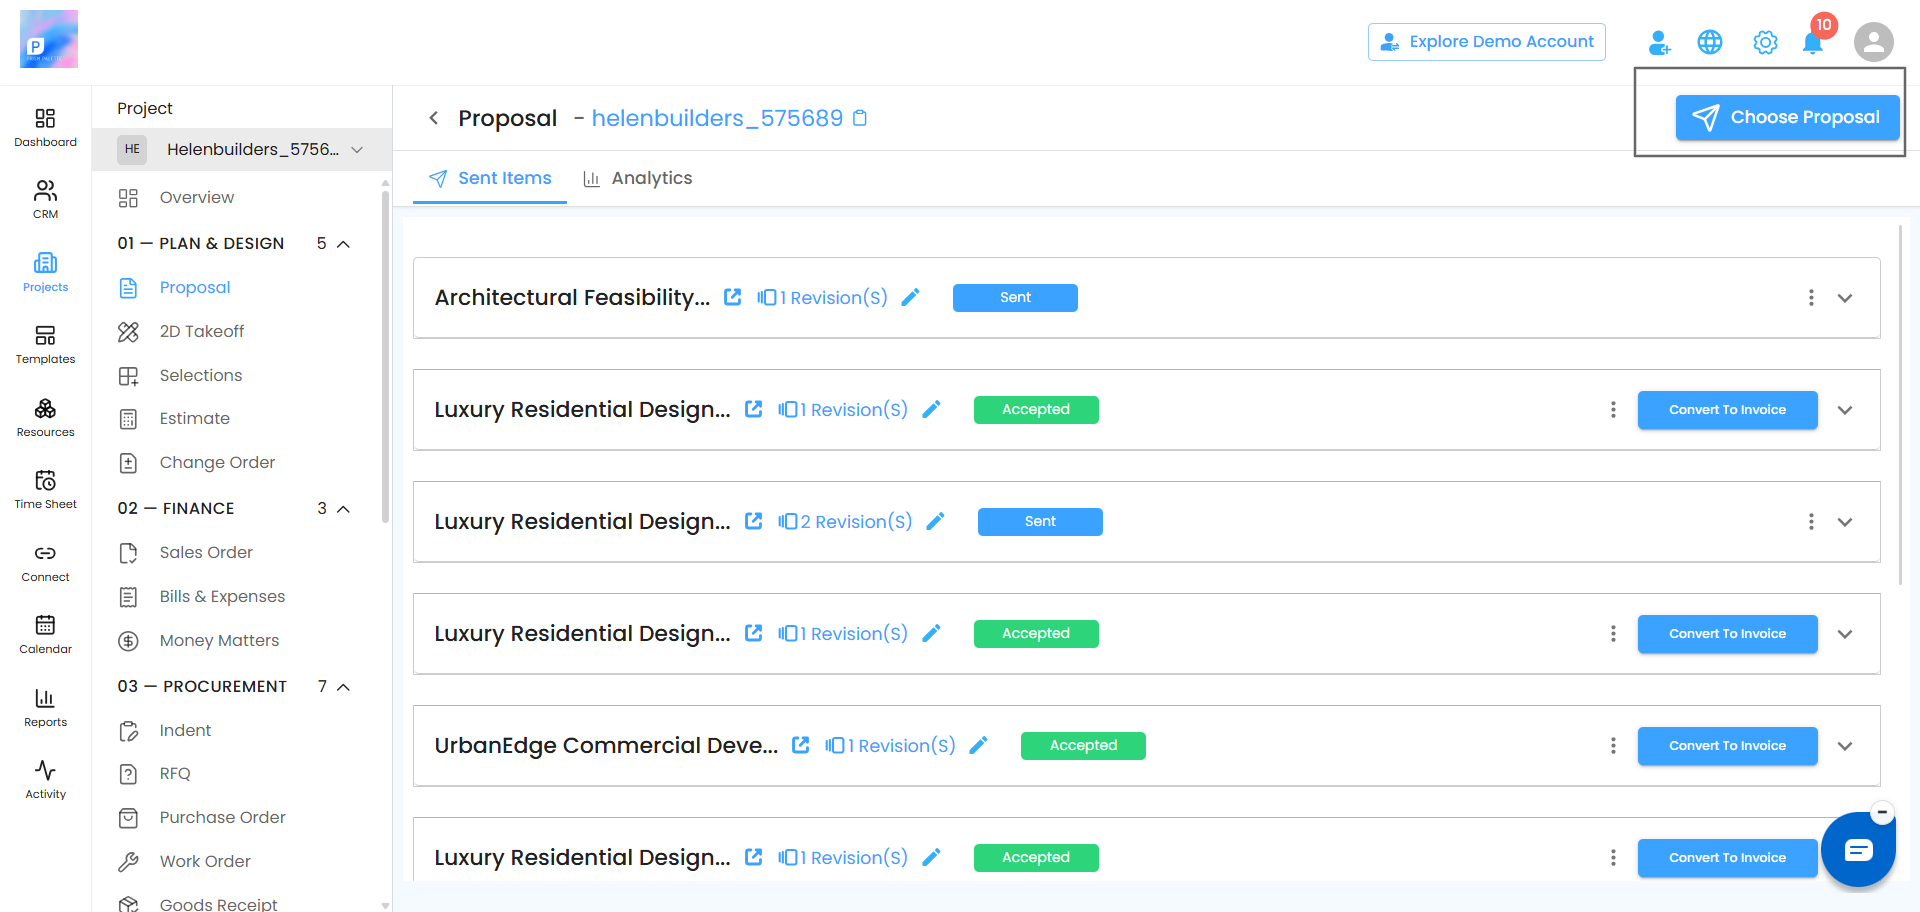Go to Time Sheet in sidebar

tap(46, 489)
